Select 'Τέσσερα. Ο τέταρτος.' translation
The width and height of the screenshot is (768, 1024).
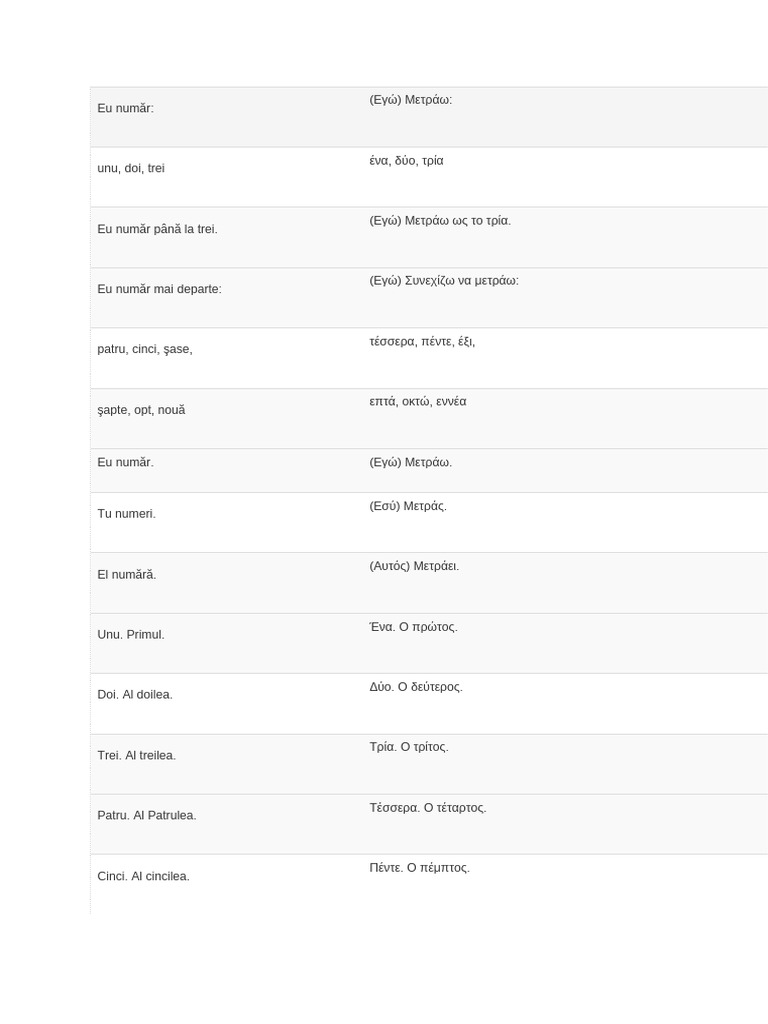tap(428, 808)
